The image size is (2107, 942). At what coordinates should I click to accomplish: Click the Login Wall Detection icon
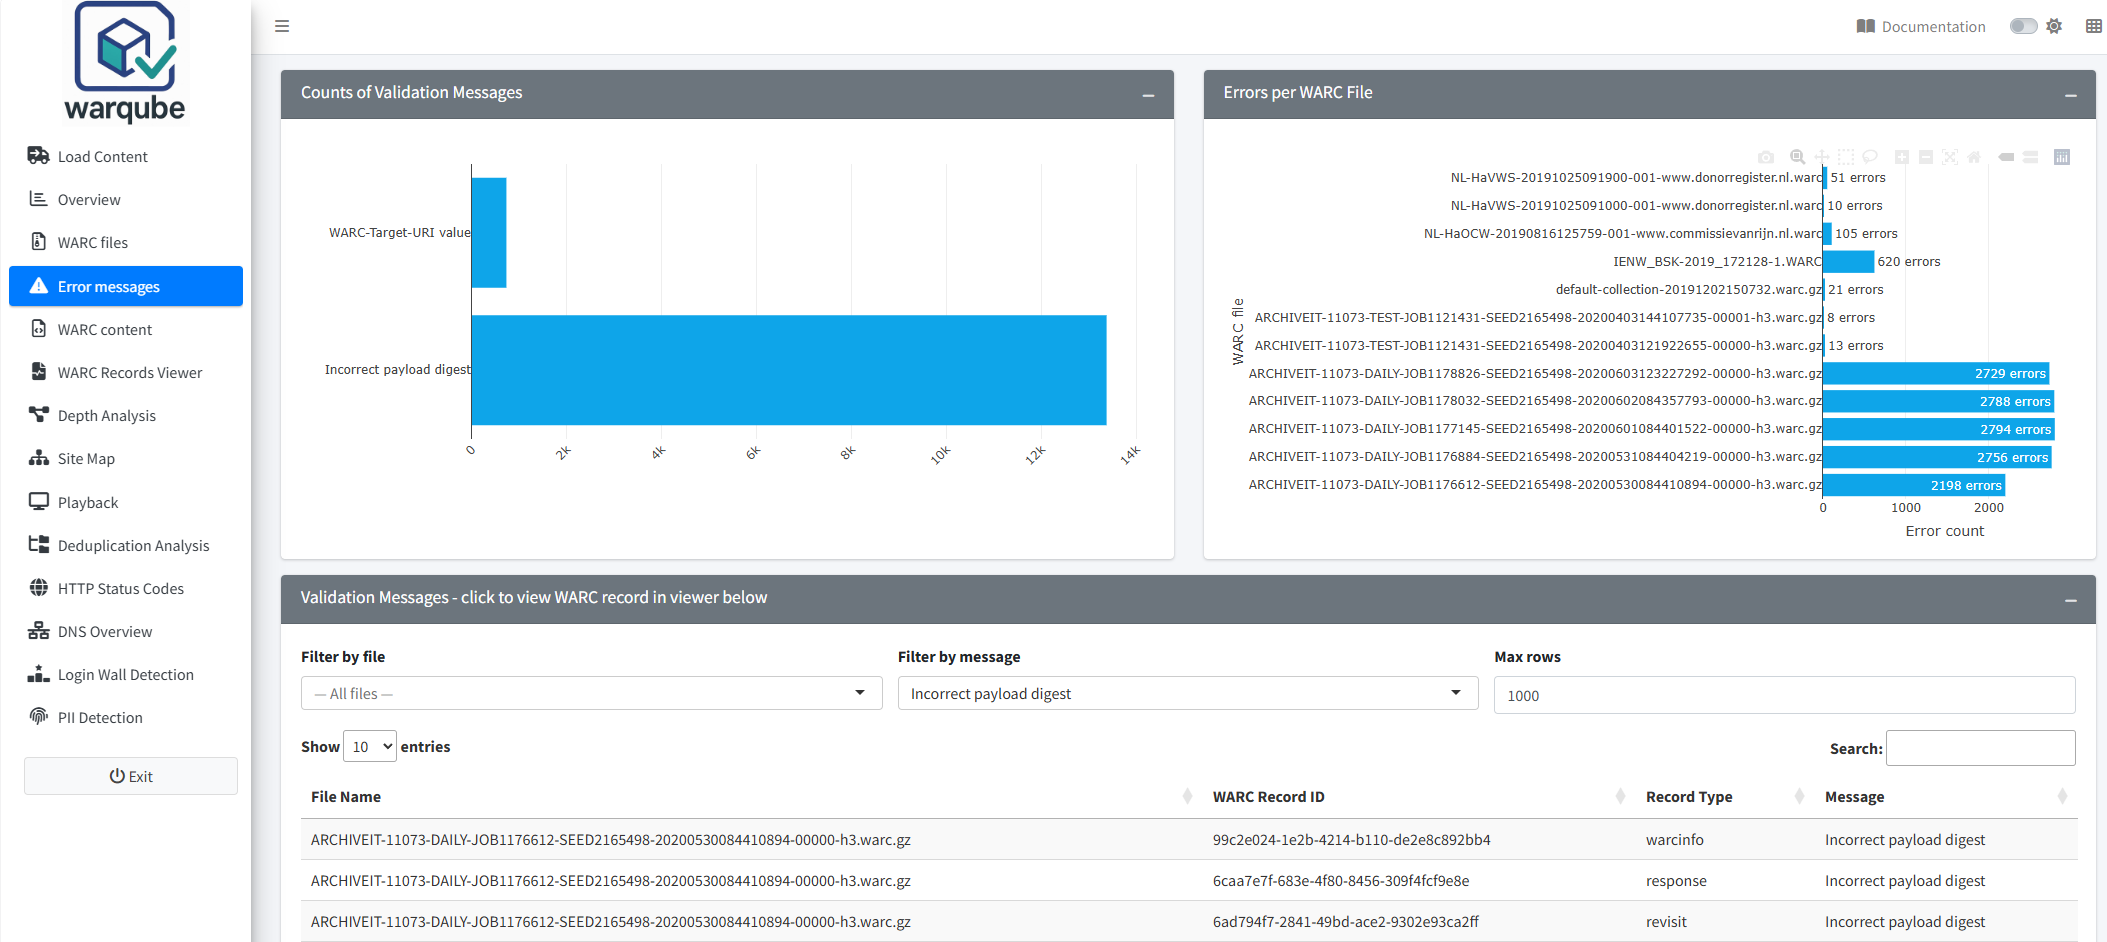pyautogui.click(x=39, y=673)
